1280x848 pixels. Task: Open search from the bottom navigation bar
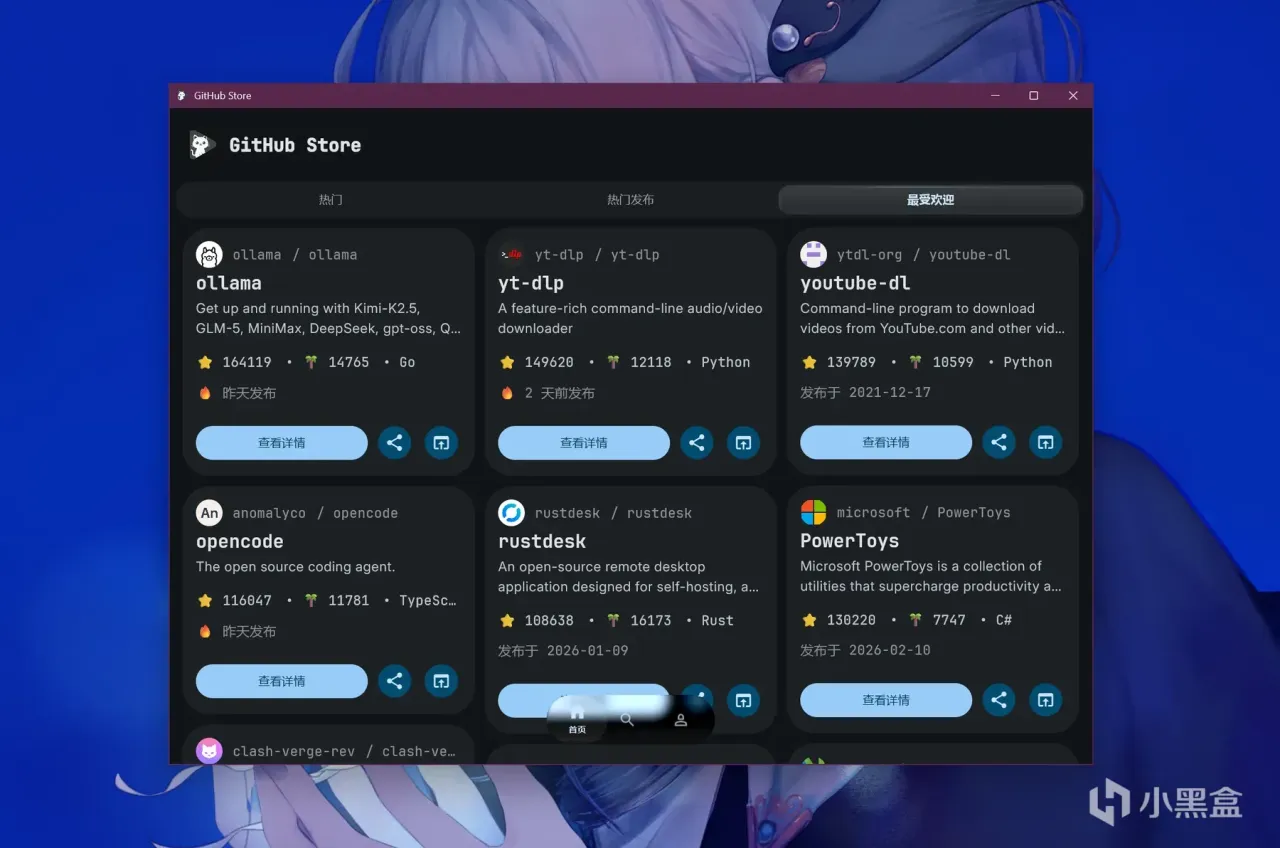click(x=627, y=720)
